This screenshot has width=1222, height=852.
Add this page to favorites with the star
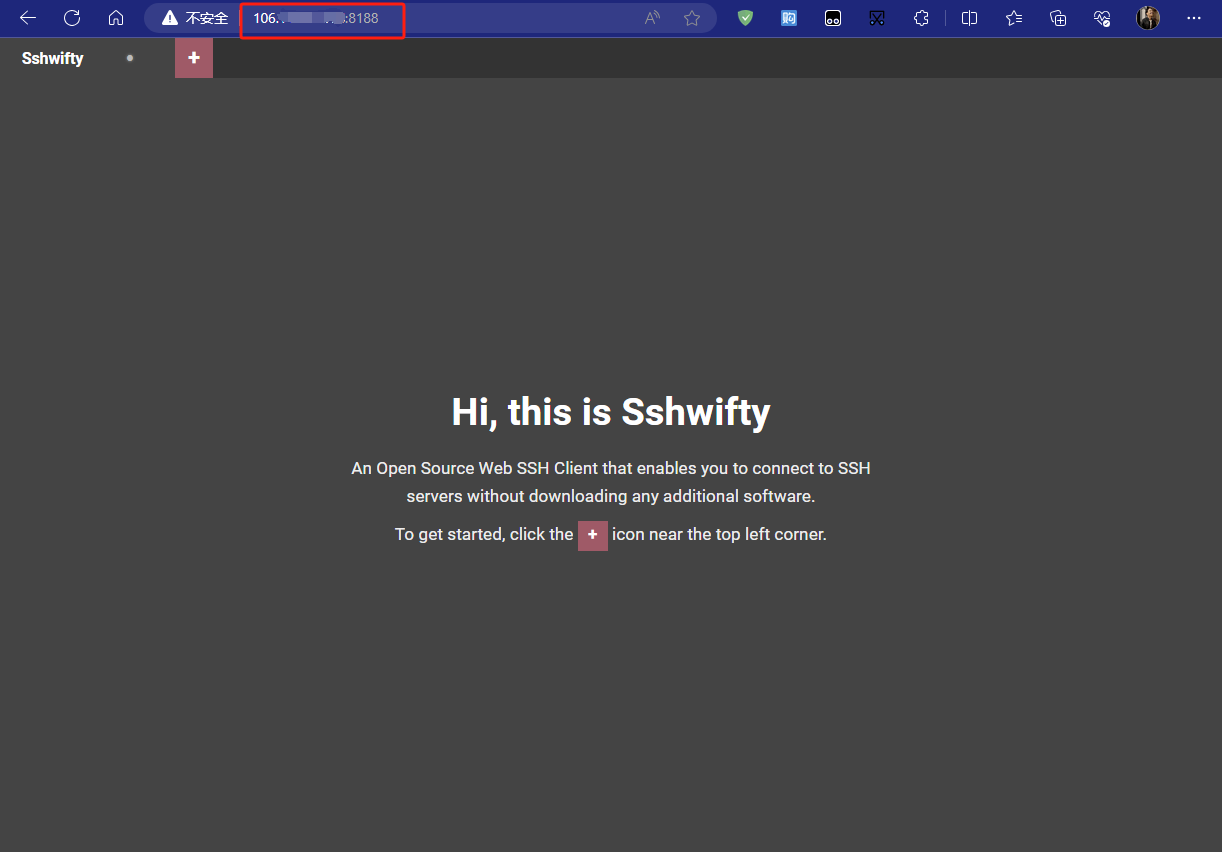(x=692, y=18)
